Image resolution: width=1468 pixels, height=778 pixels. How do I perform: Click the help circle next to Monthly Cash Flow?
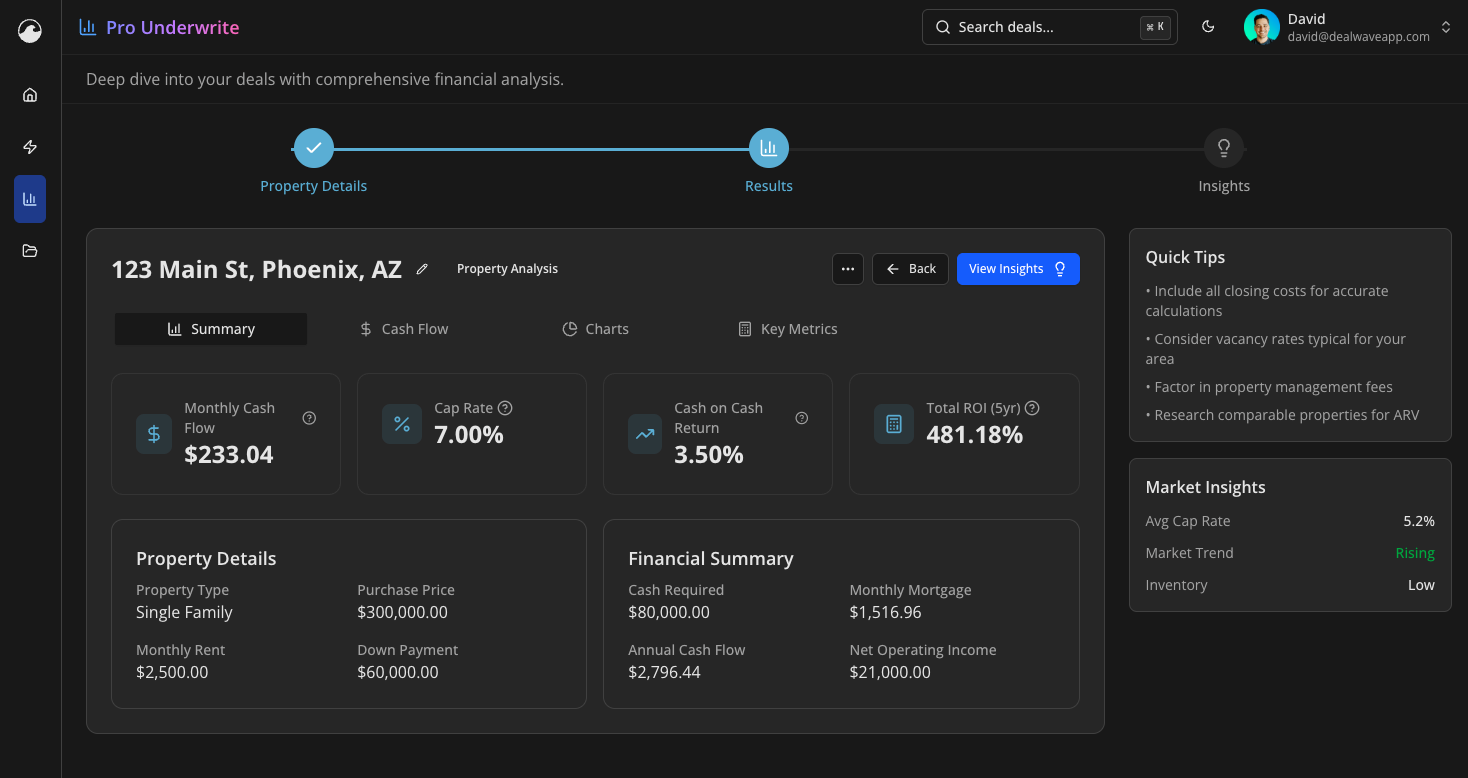pos(309,417)
